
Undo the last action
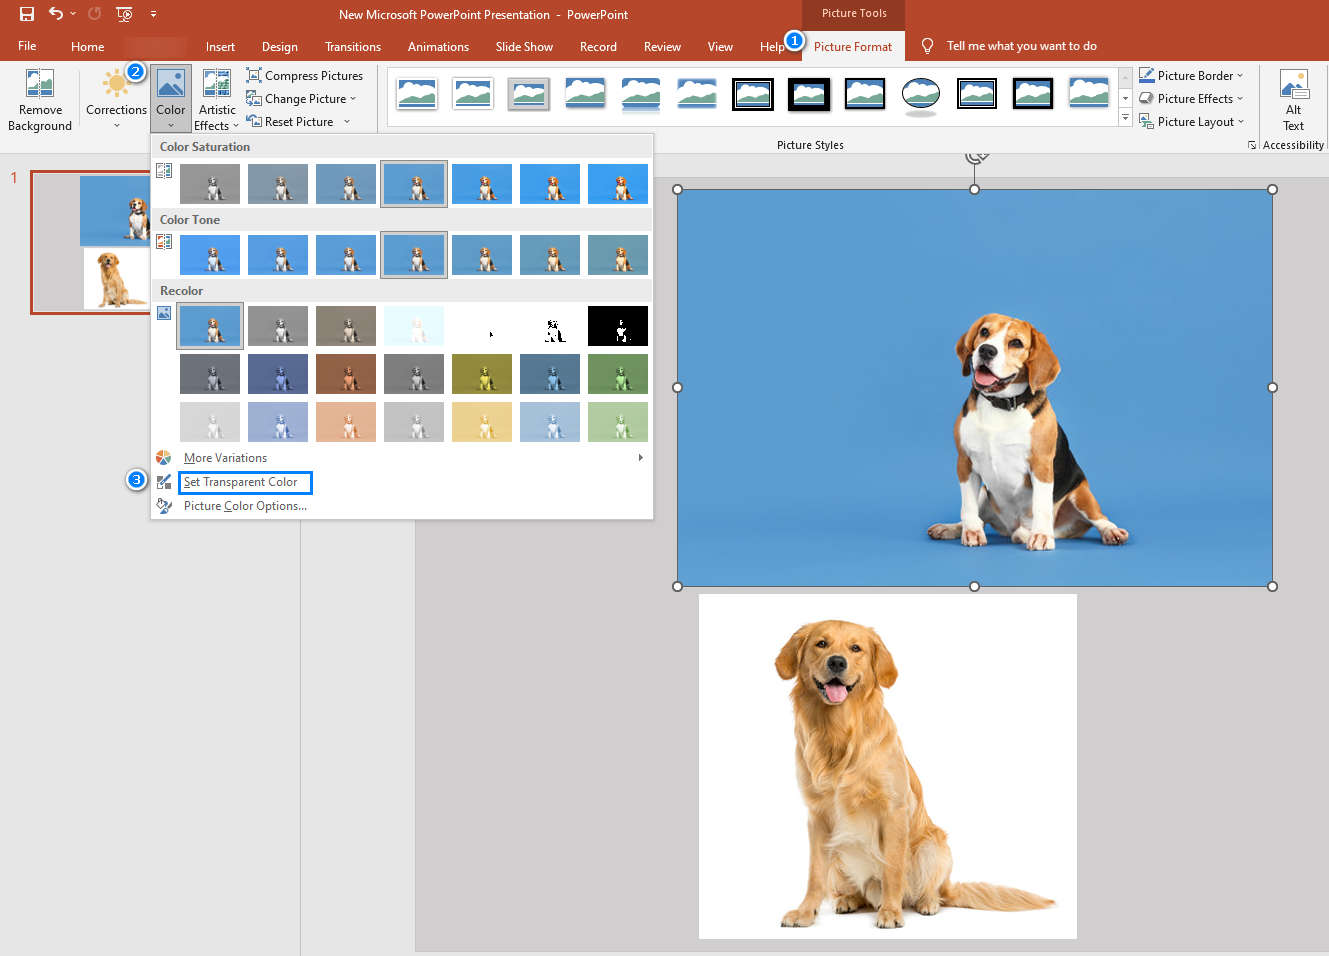point(56,14)
